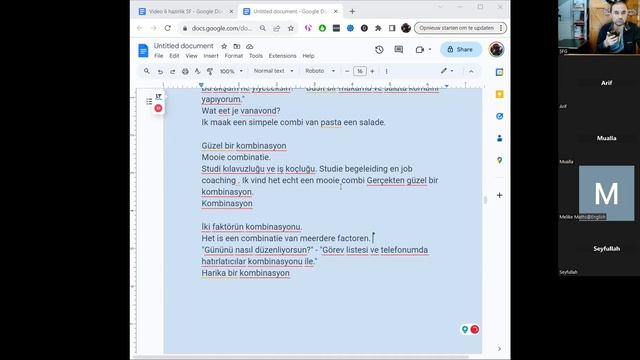Show the document outline icon
Screen dimensions: 640x360
tap(149, 101)
